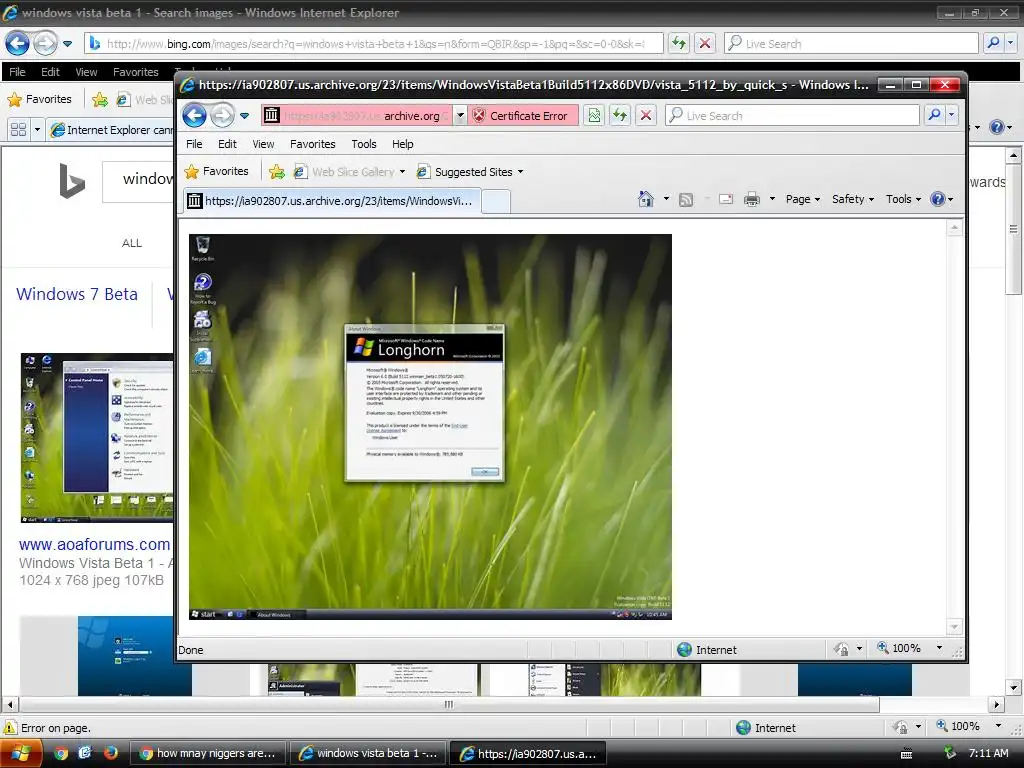Click the search magnifier in archive.org window
The width and height of the screenshot is (1024, 768).
point(934,116)
